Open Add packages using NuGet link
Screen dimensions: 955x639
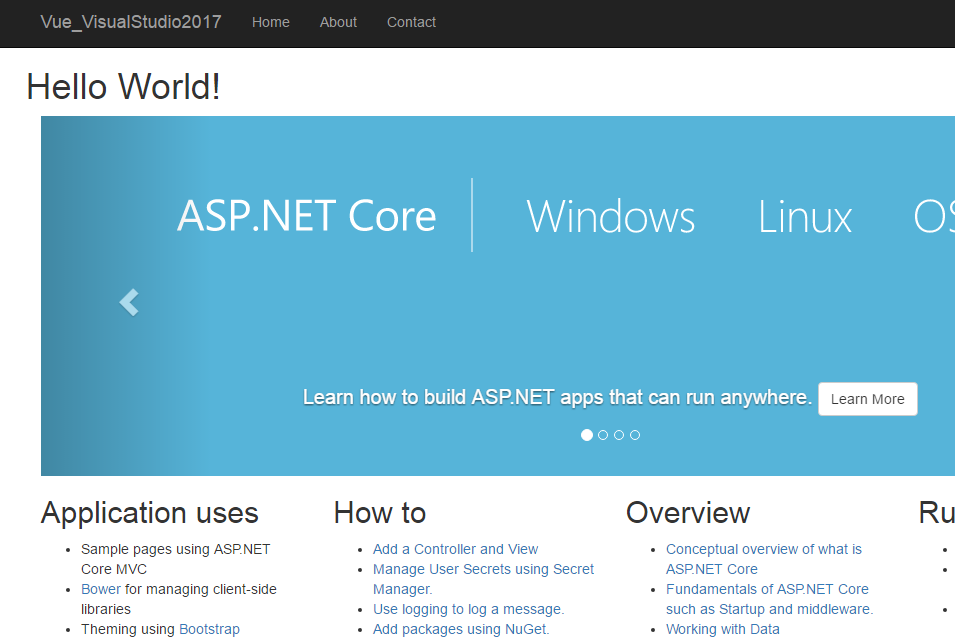461,629
